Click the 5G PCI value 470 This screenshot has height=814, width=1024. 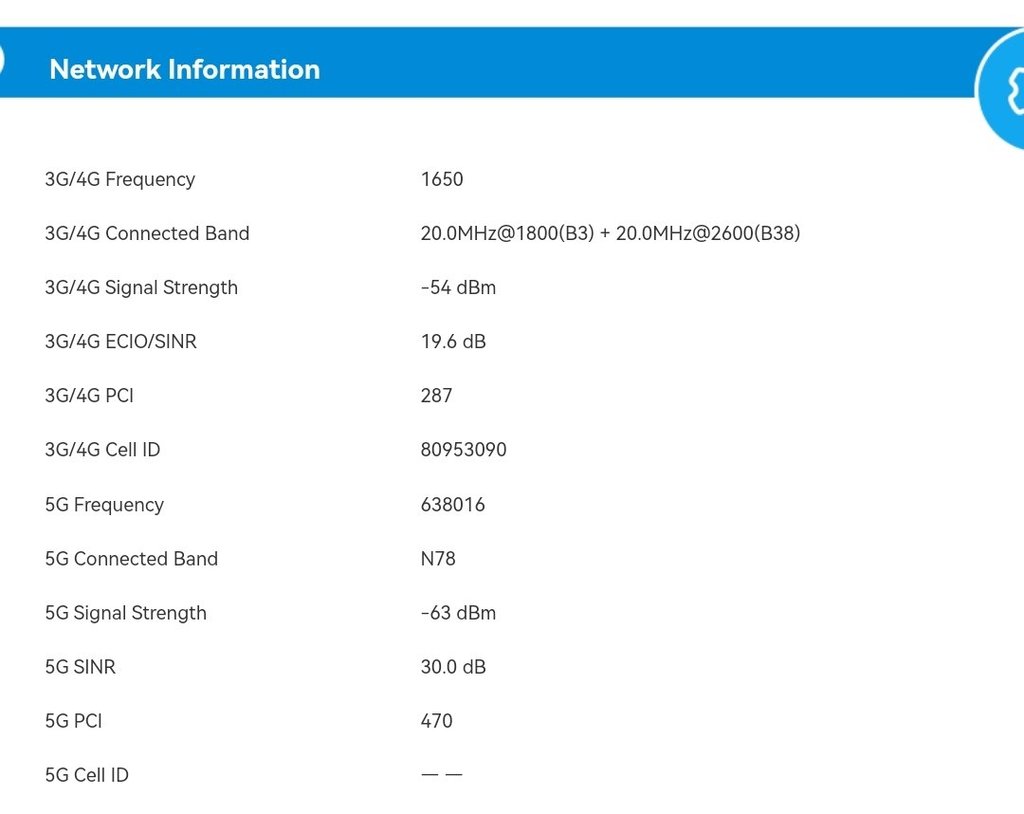pos(437,721)
